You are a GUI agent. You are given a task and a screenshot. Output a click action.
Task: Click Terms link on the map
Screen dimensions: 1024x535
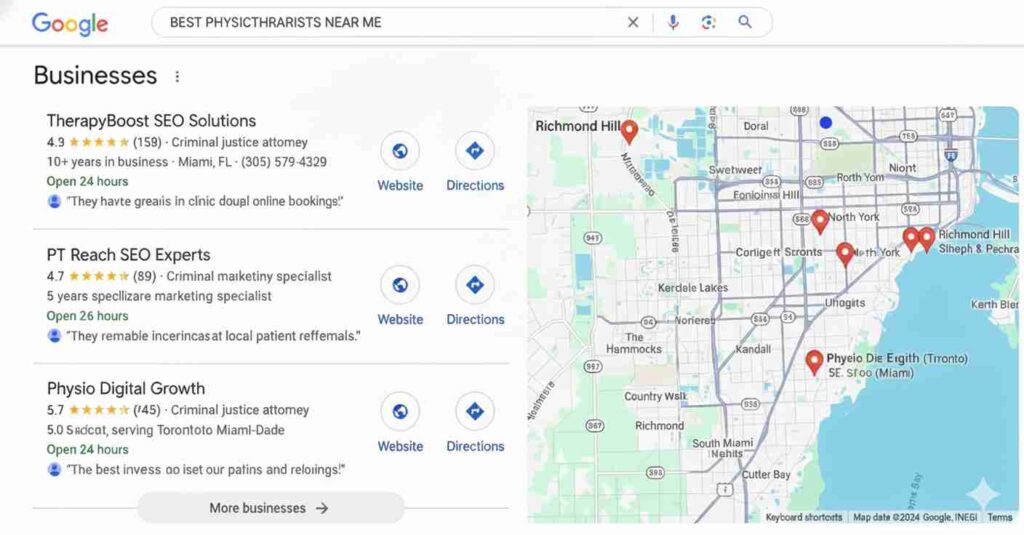[1000, 517]
